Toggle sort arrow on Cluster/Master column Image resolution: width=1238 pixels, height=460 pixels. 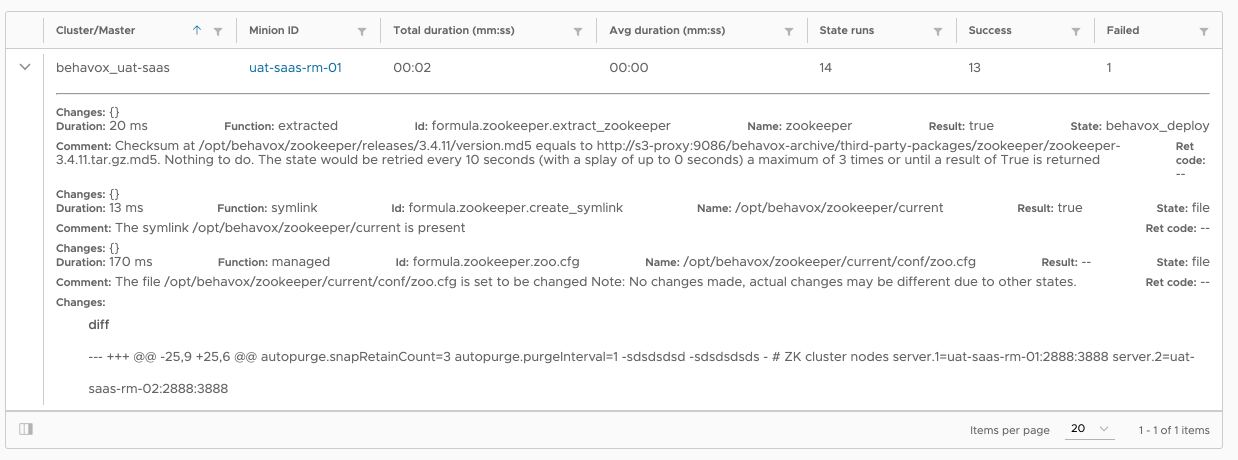point(197,31)
